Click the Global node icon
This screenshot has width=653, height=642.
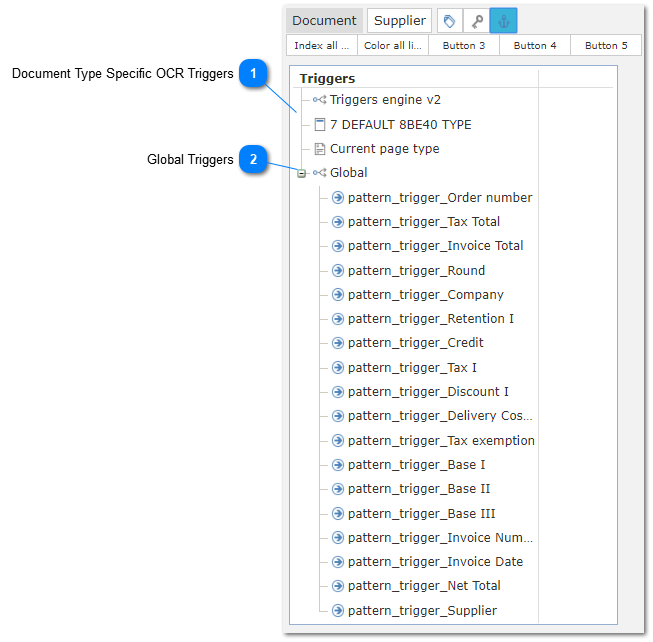tap(319, 173)
